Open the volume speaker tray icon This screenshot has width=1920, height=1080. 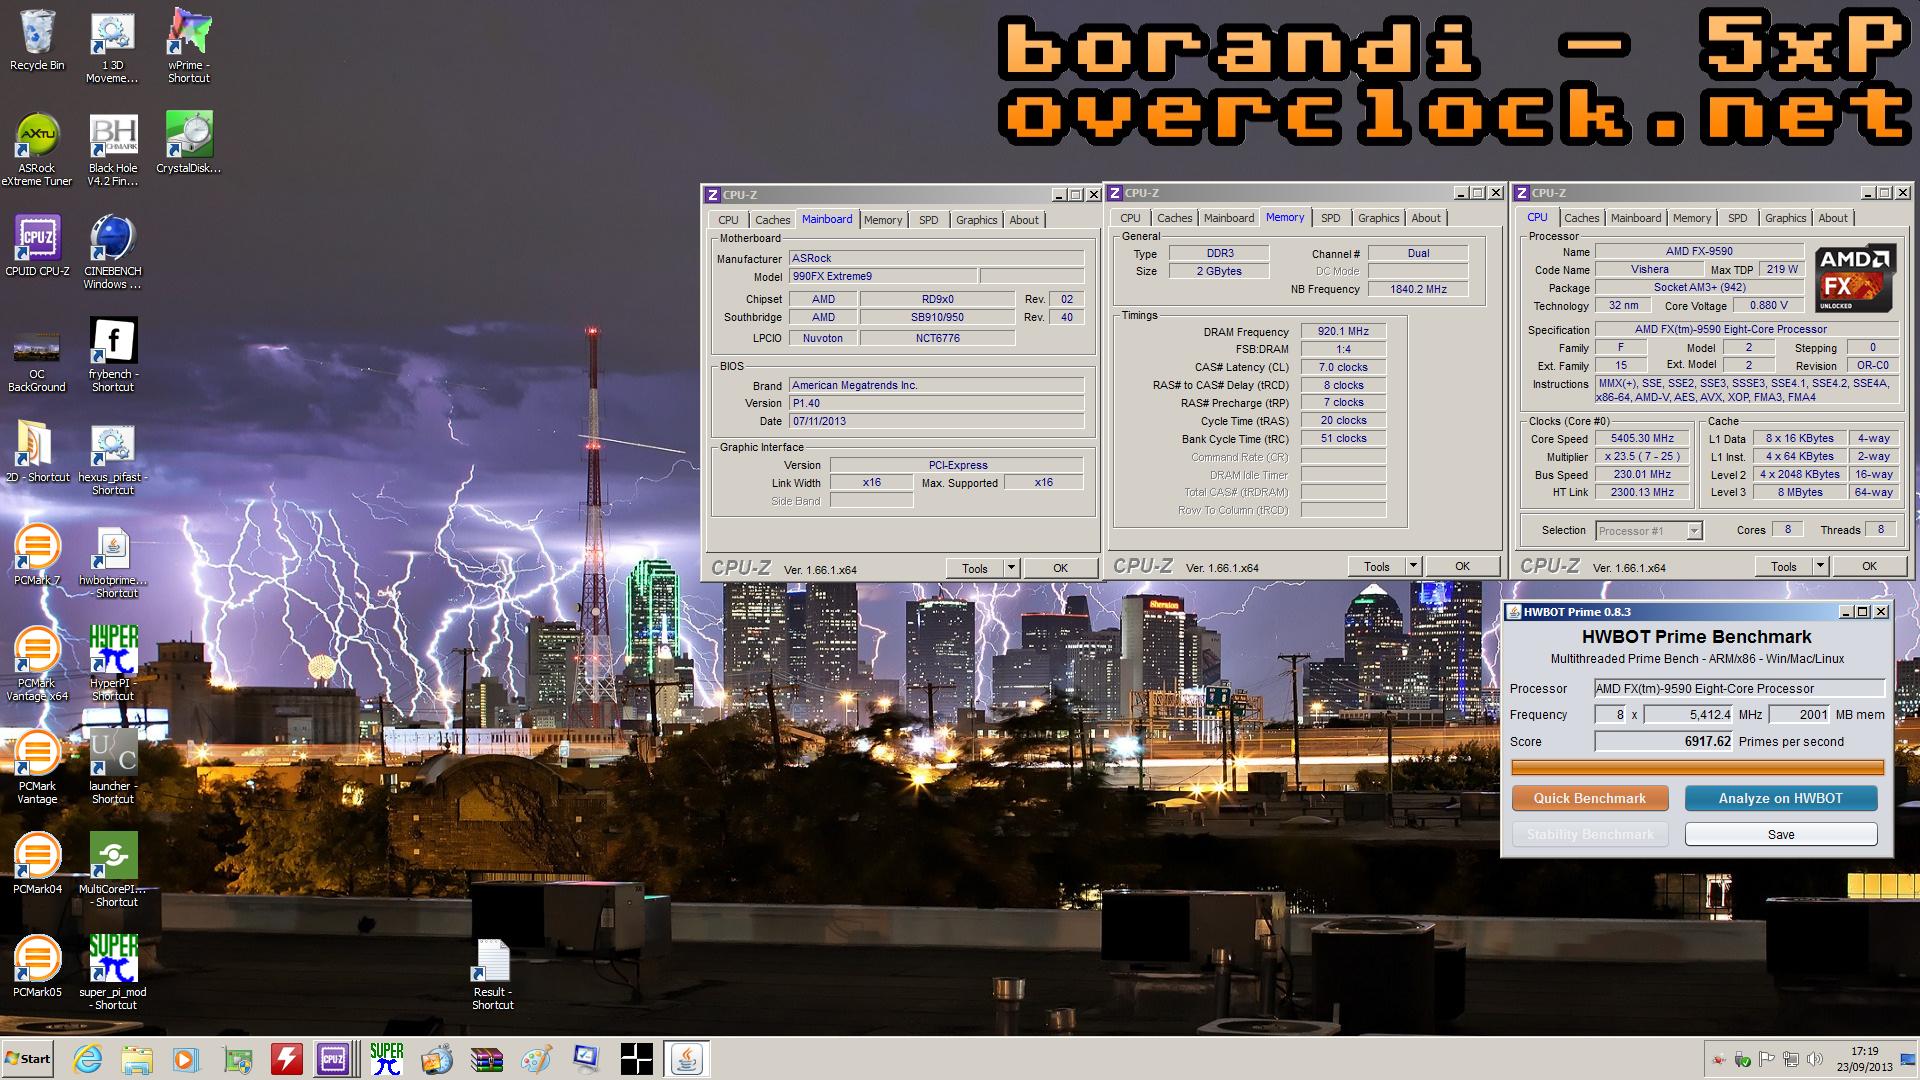[x=1814, y=1060]
